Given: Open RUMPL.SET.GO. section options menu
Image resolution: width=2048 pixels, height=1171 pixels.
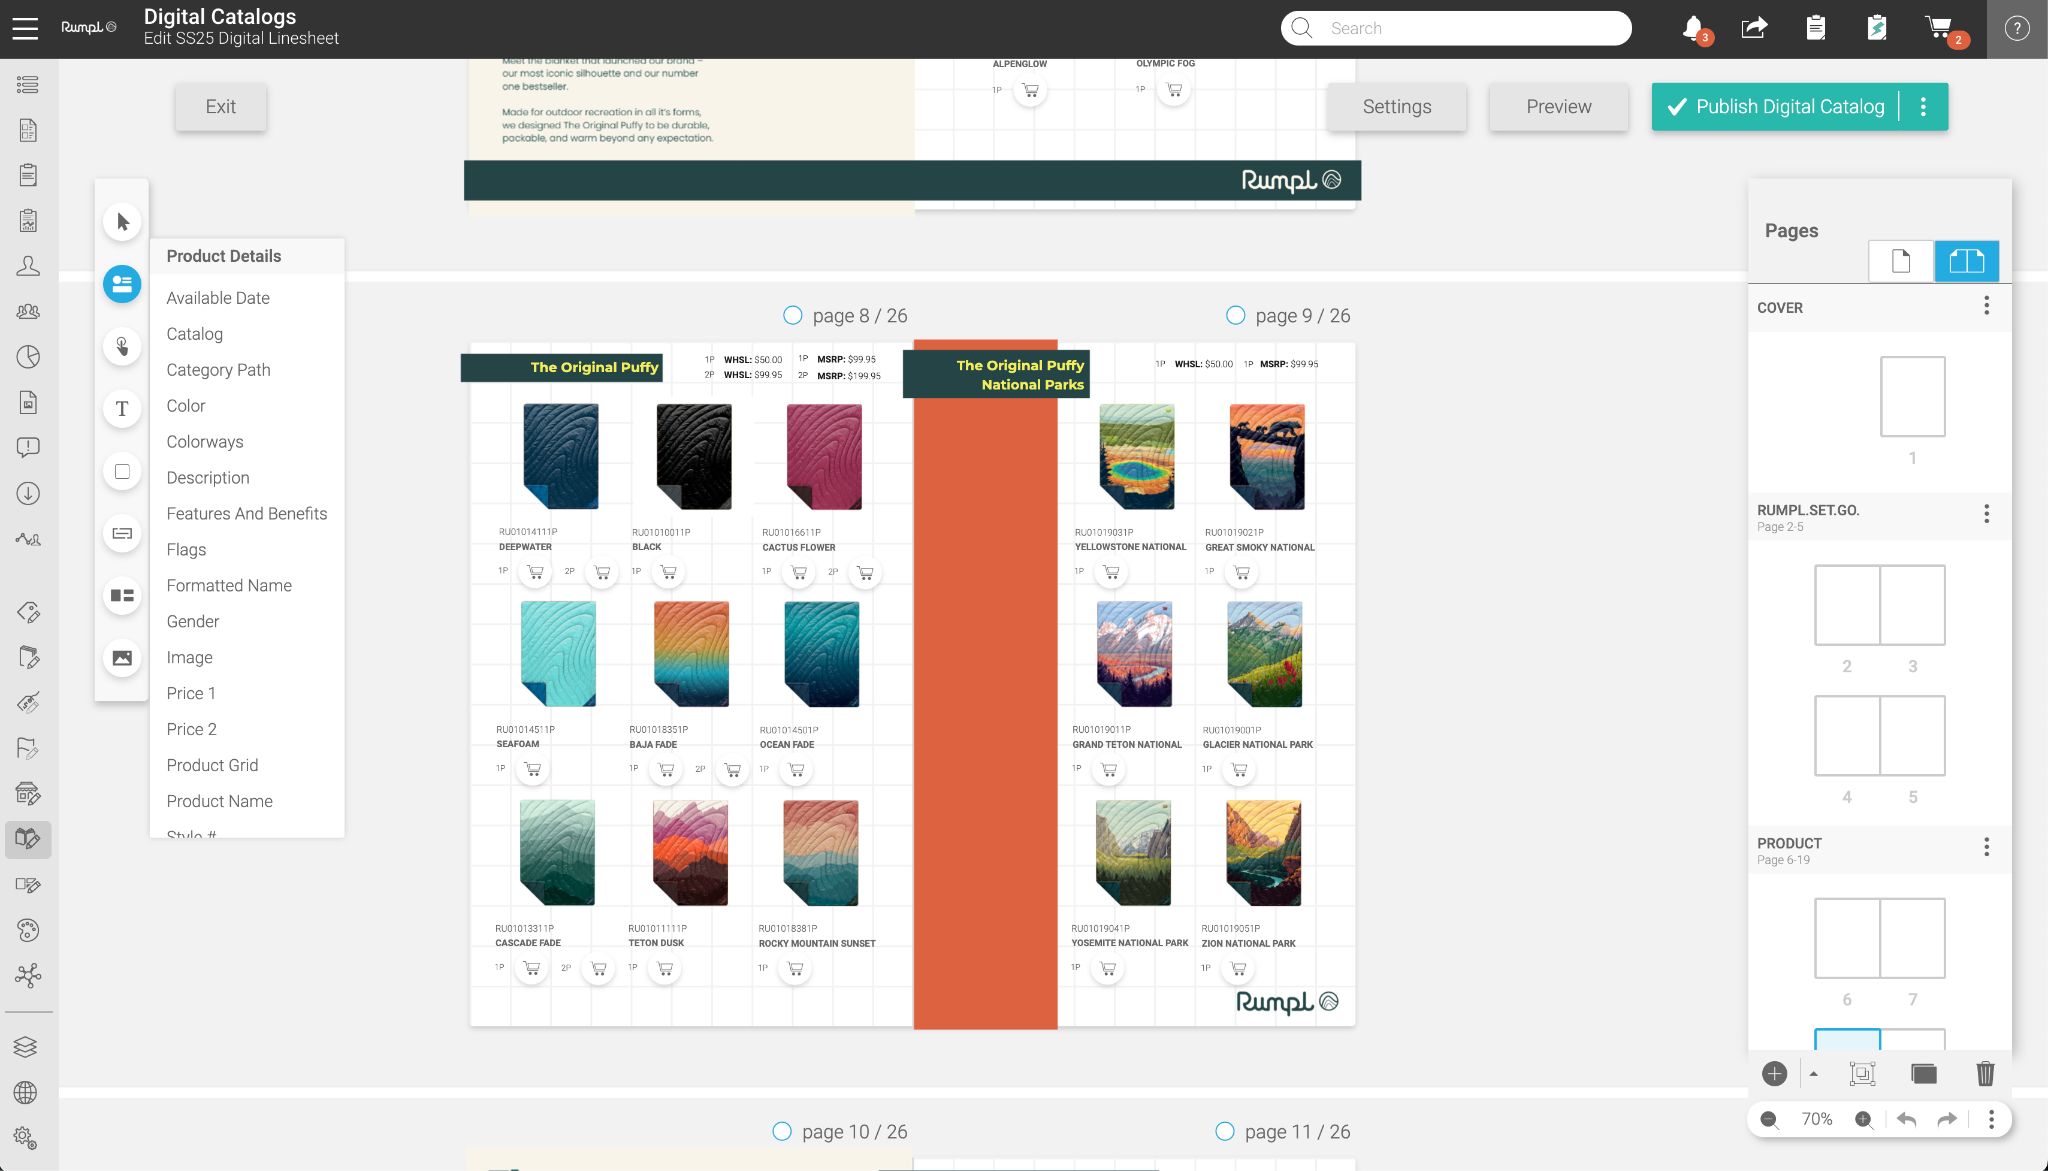Looking at the screenshot, I should tap(1987, 514).
